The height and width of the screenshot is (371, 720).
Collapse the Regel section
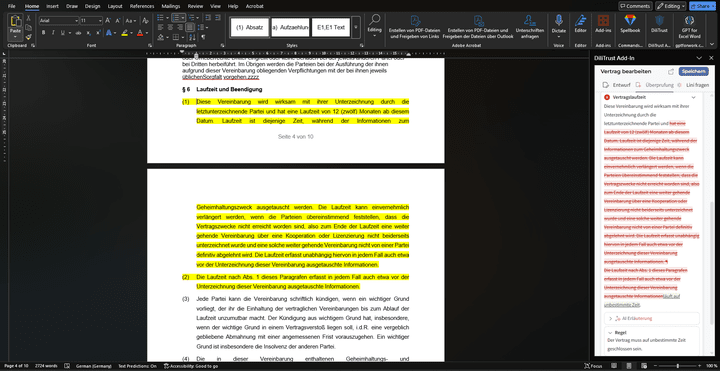611,332
